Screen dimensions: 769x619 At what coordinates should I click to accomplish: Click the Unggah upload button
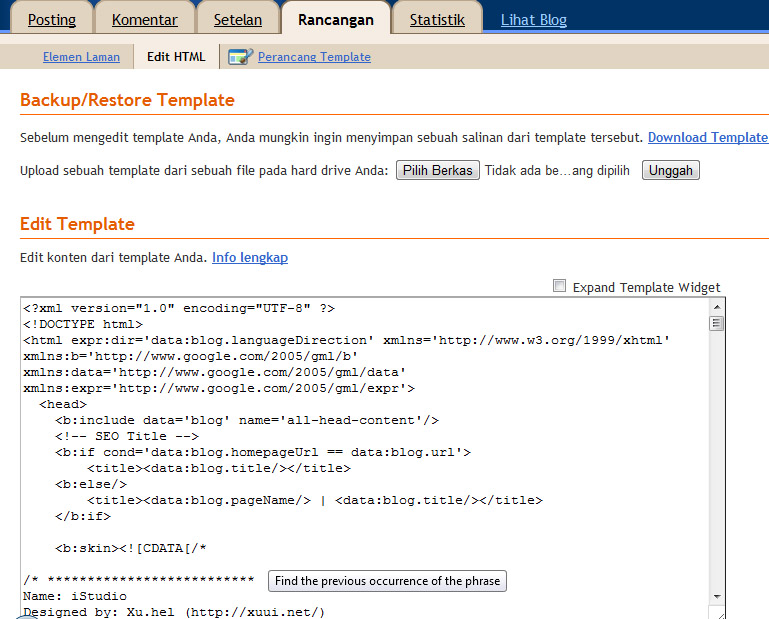pyautogui.click(x=670, y=170)
